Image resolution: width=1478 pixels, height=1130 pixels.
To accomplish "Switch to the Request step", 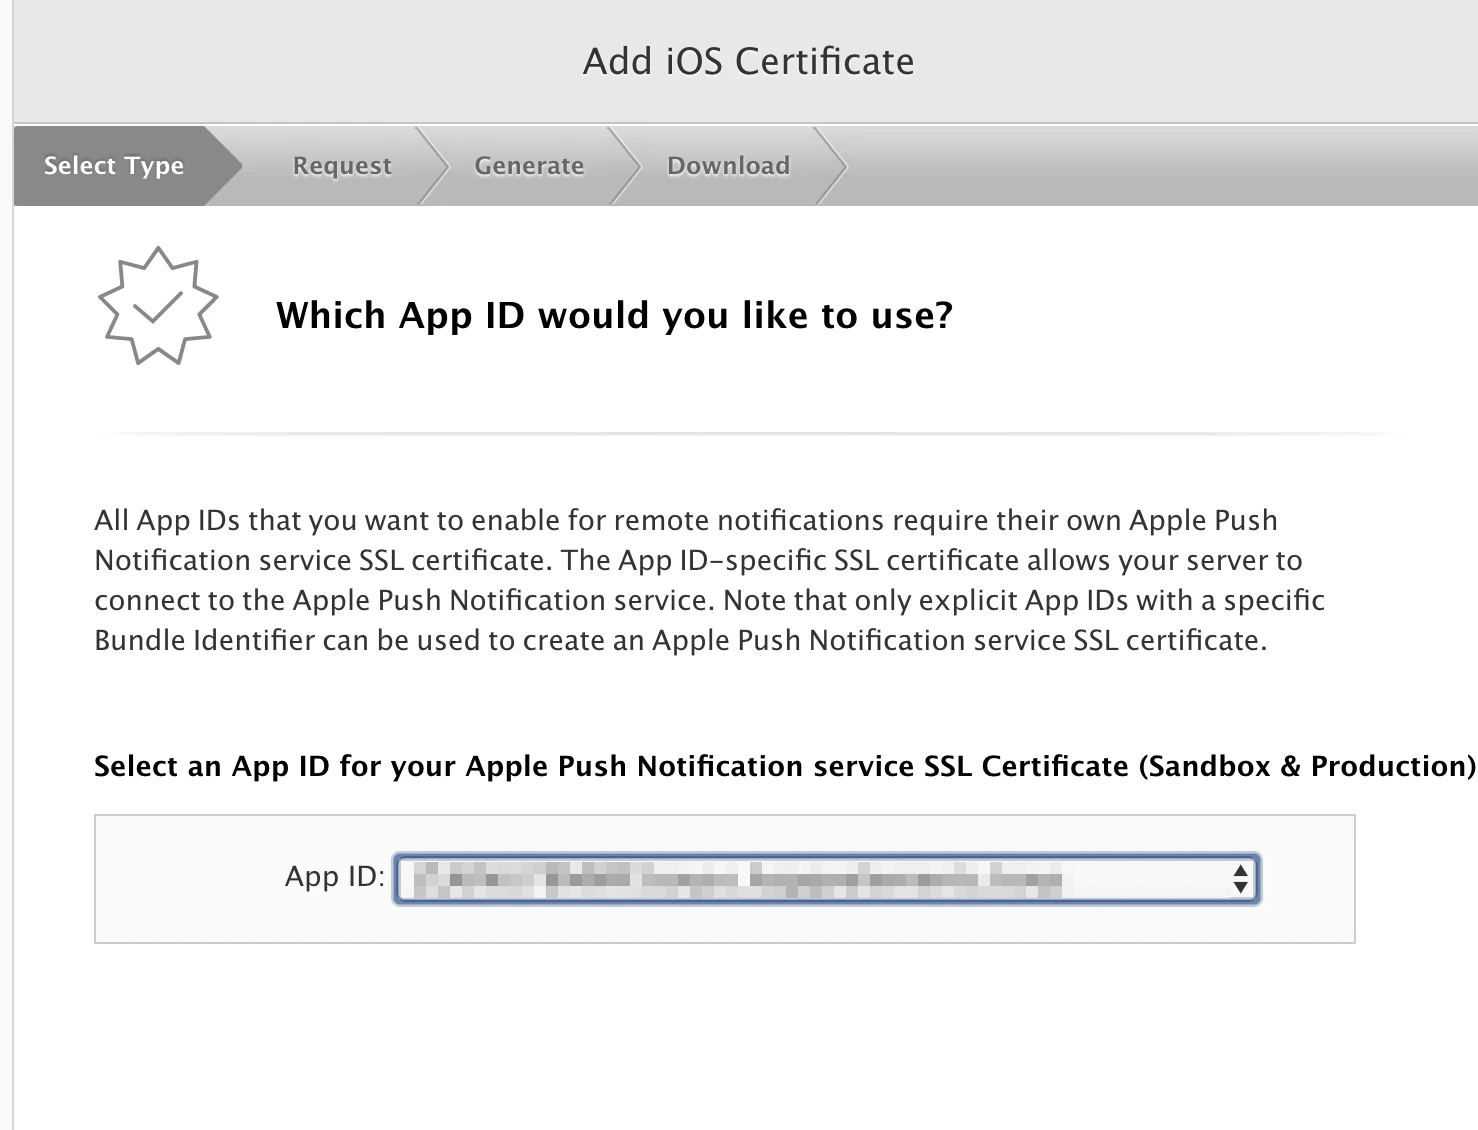I will [342, 166].
